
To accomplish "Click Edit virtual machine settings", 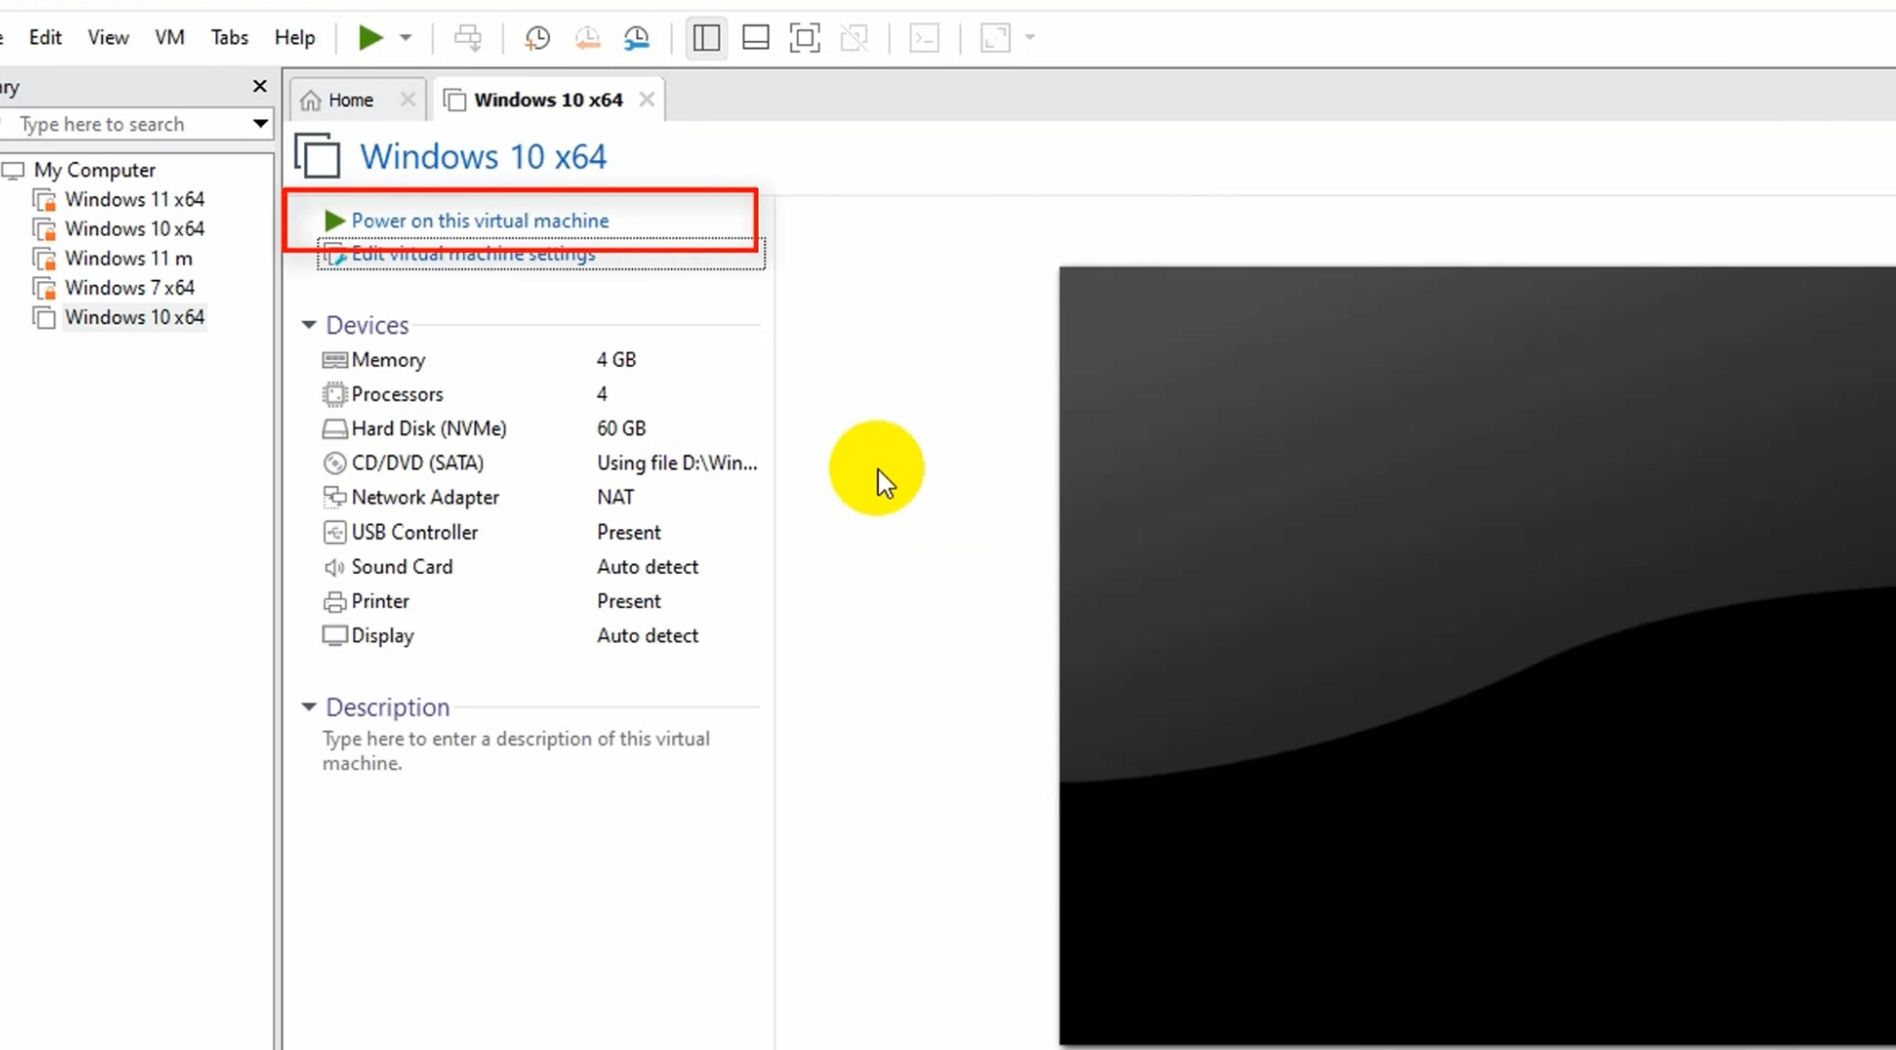I will (x=473, y=254).
